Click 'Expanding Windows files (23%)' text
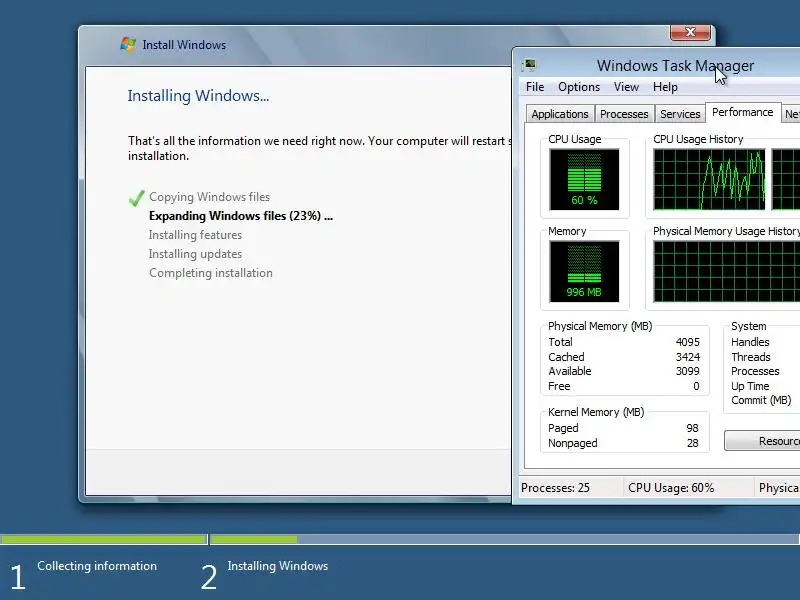Image resolution: width=800 pixels, height=600 pixels. coord(241,216)
